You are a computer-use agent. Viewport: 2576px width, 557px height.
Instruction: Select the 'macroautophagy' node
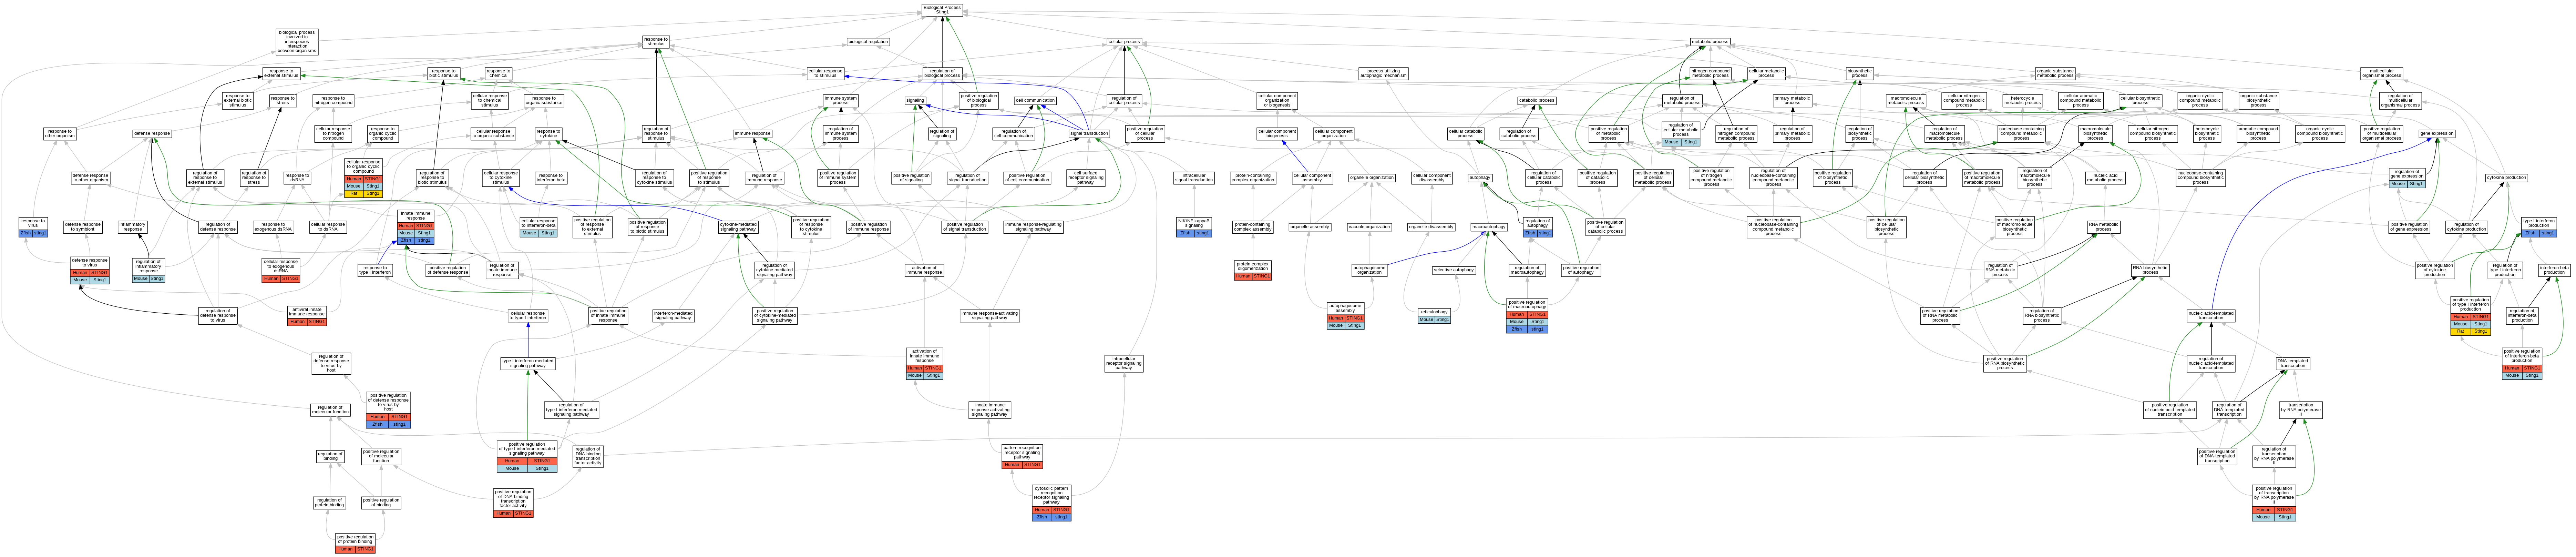1489,227
